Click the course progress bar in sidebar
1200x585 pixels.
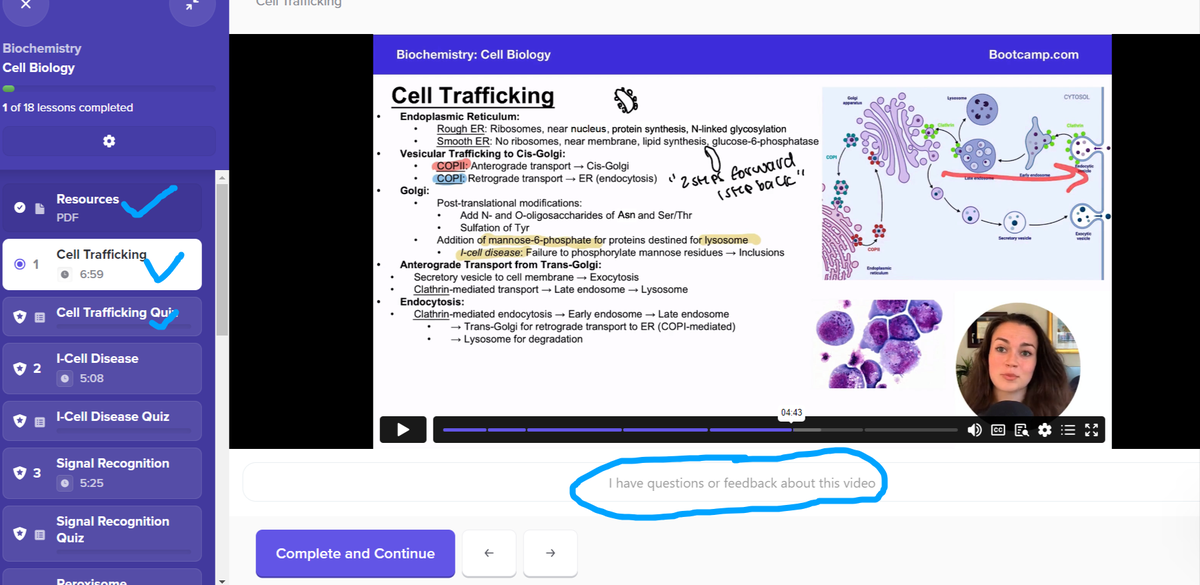[108, 88]
